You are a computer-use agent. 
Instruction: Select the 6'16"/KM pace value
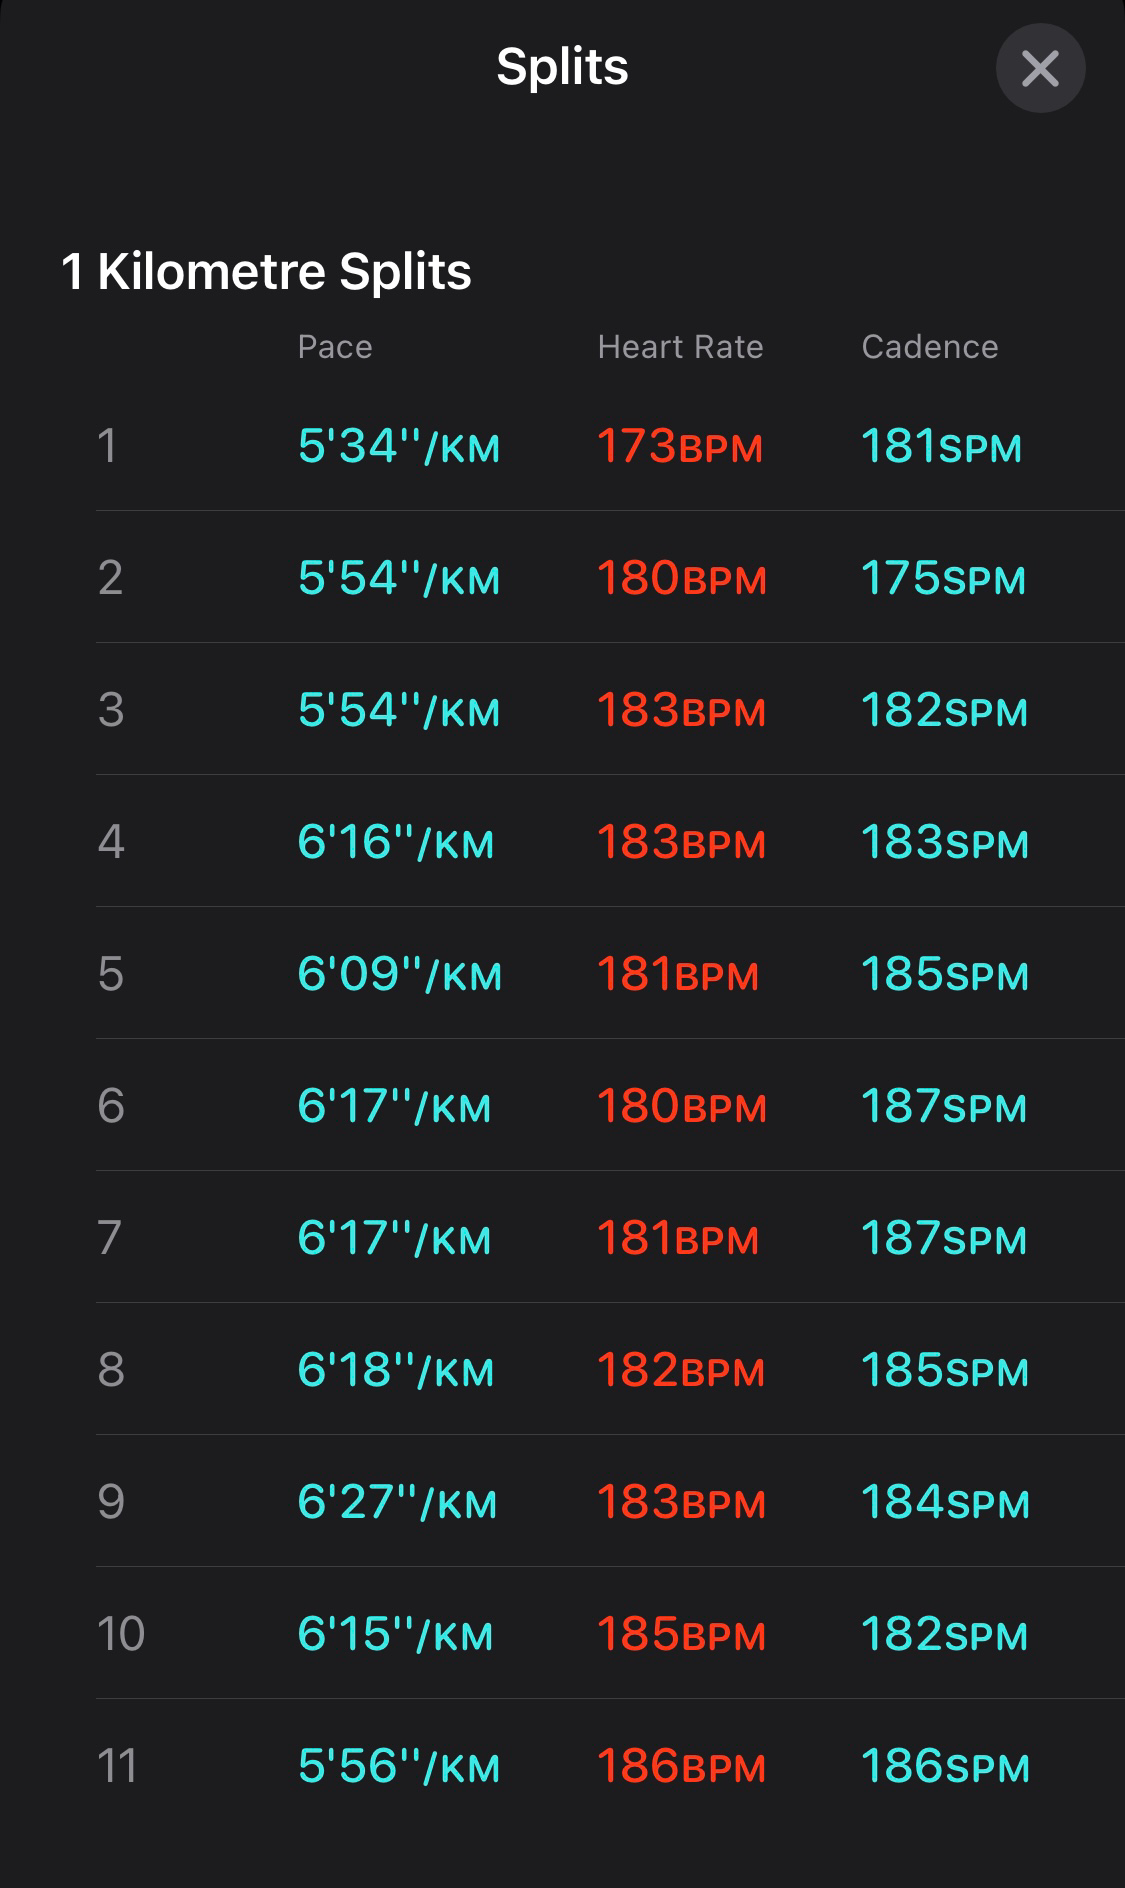tap(395, 842)
